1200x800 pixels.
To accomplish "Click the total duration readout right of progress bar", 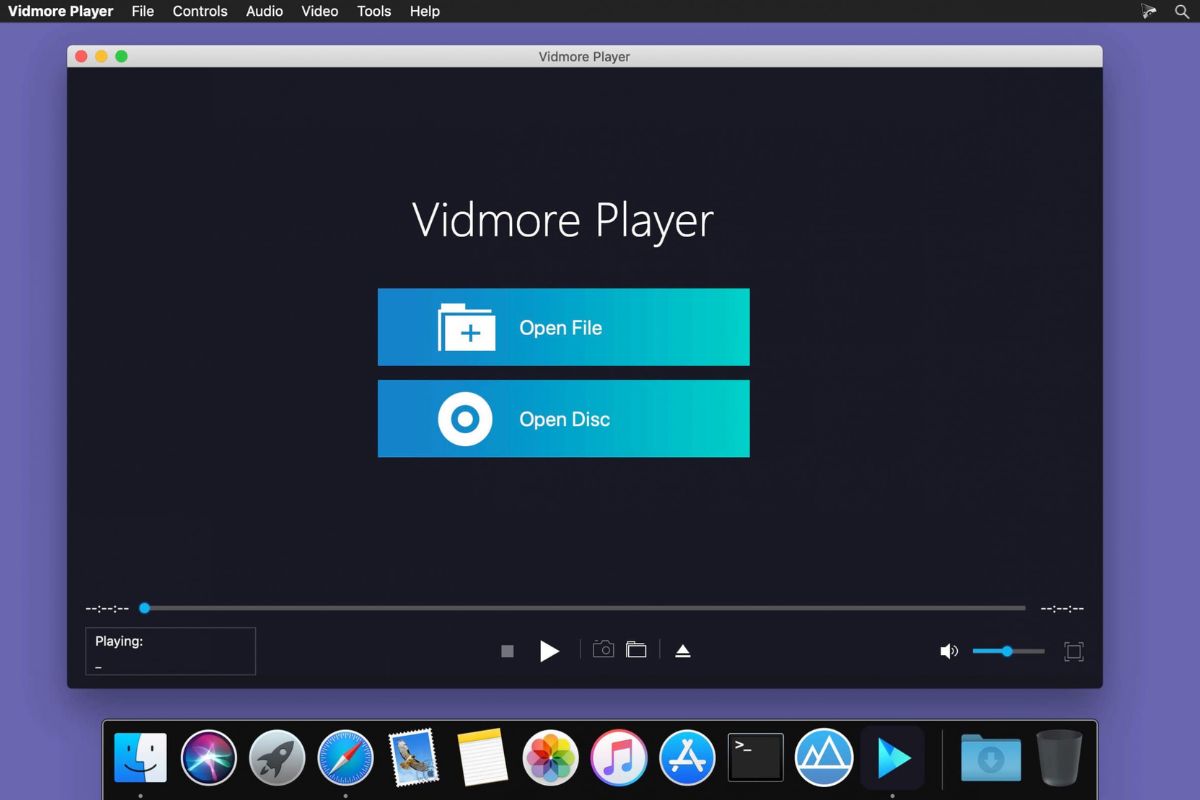I will click(x=1062, y=608).
